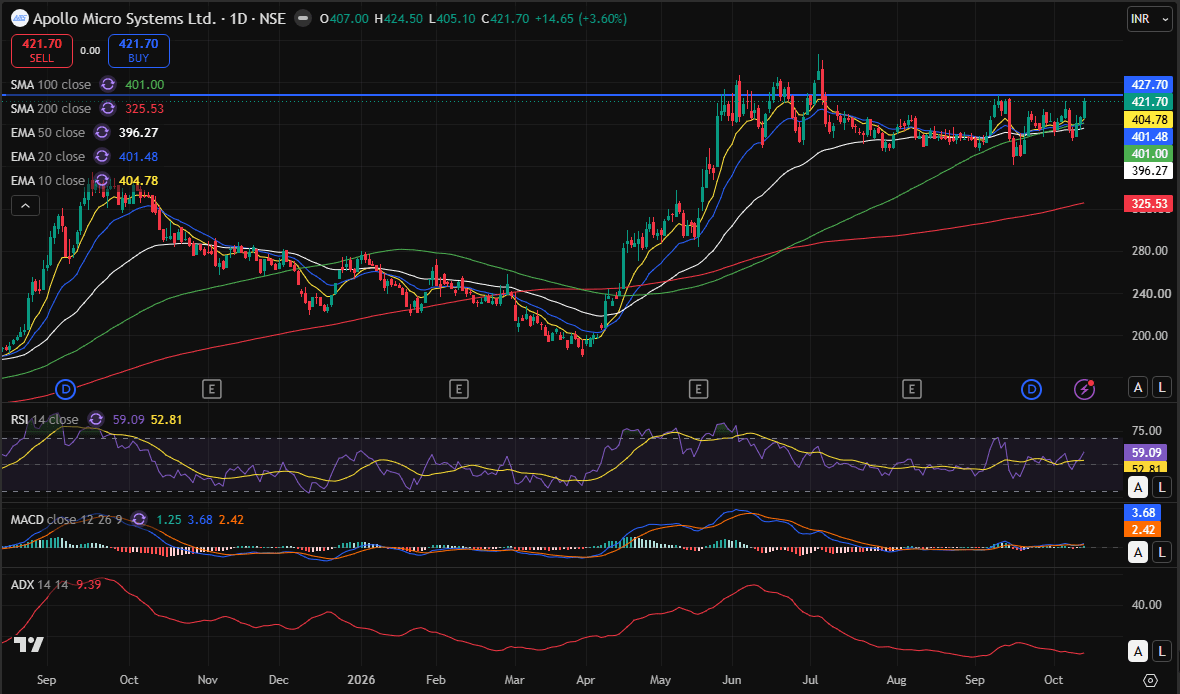Click the Dec label on the time axis
This screenshot has height=694, width=1180.
pos(278,680)
